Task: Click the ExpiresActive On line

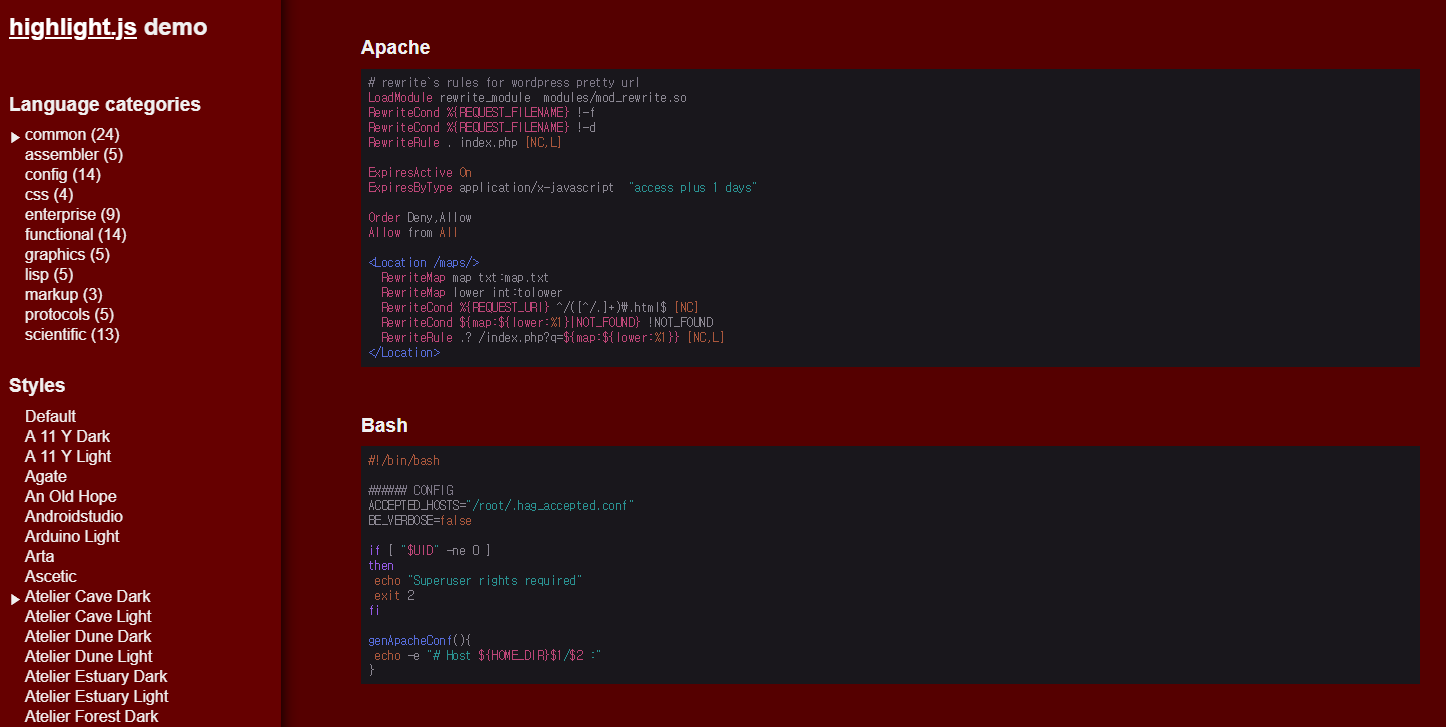Action: point(420,173)
